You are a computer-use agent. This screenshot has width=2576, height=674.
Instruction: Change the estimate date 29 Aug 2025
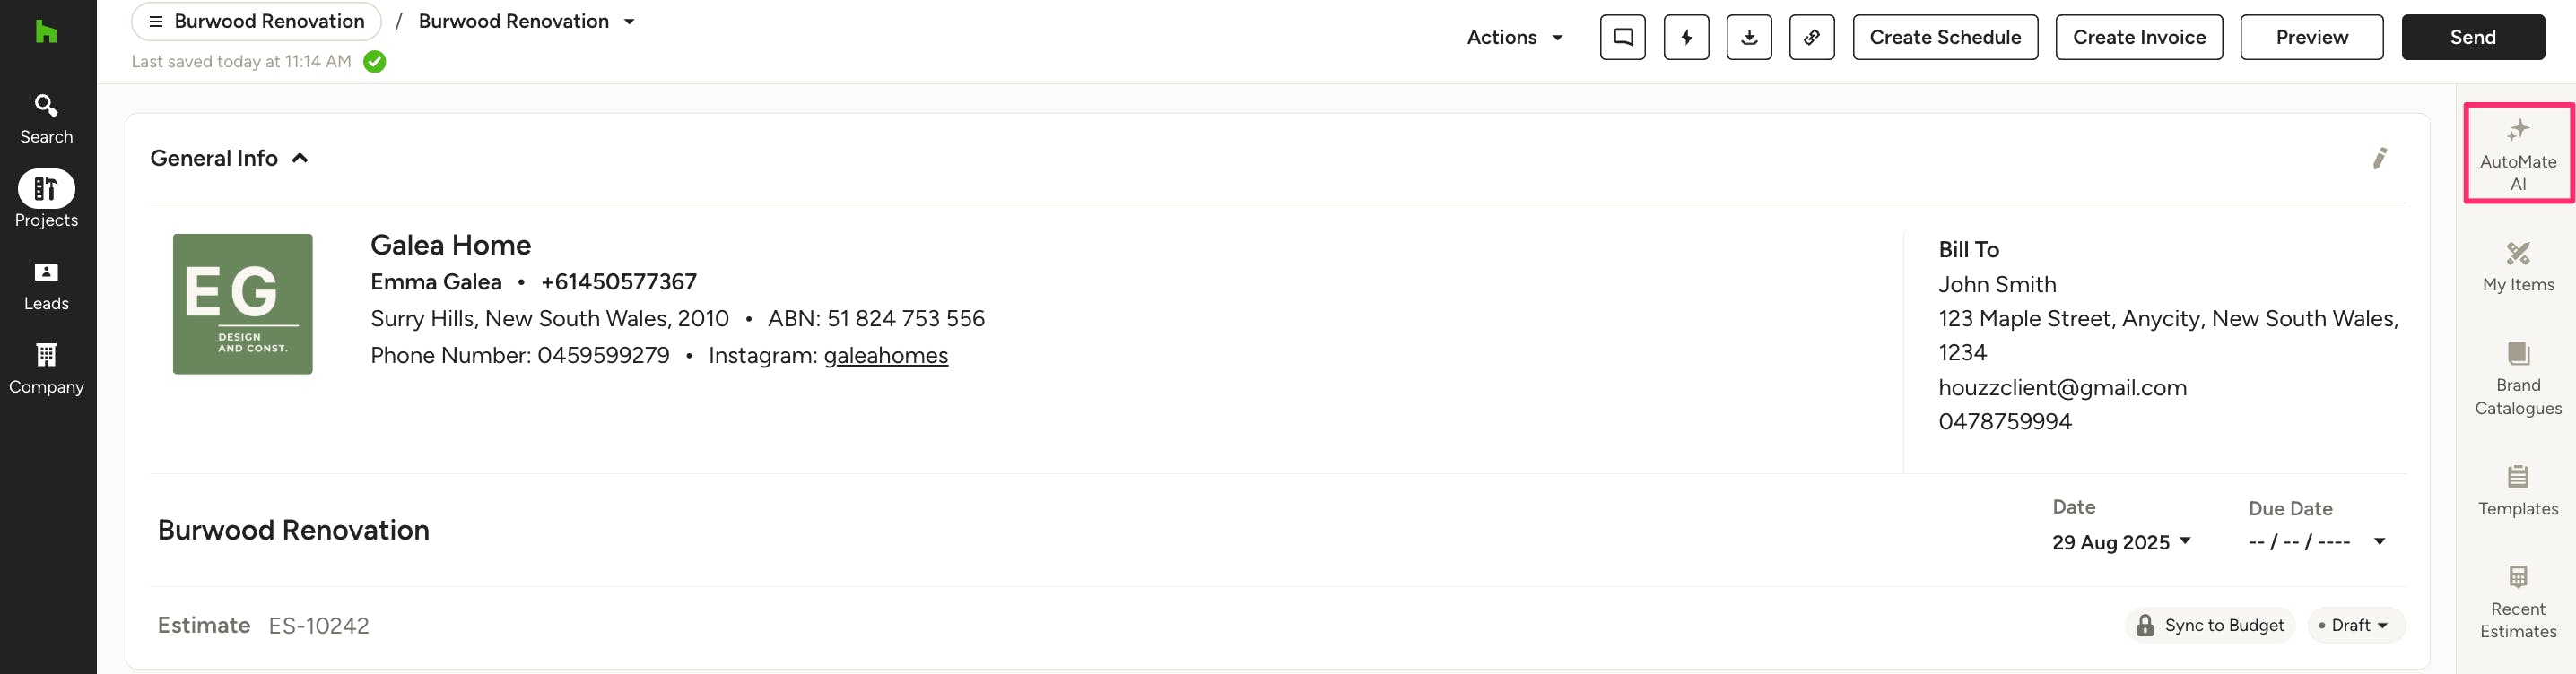click(x=2120, y=541)
